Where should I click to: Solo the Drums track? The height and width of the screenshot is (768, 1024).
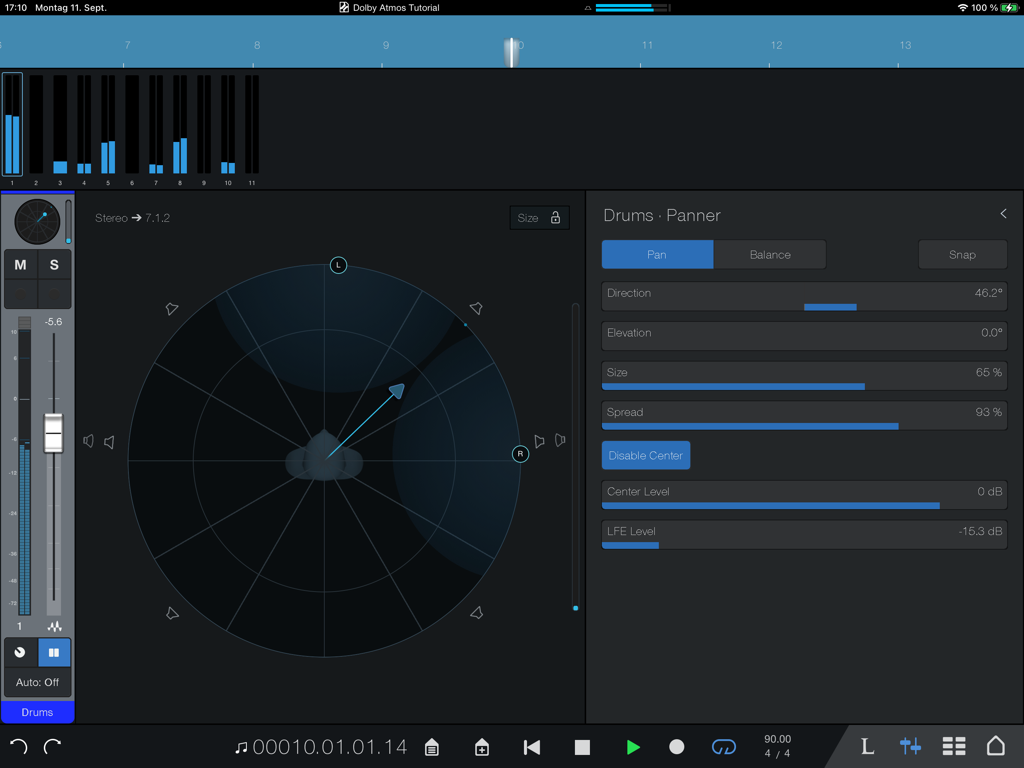pos(54,264)
